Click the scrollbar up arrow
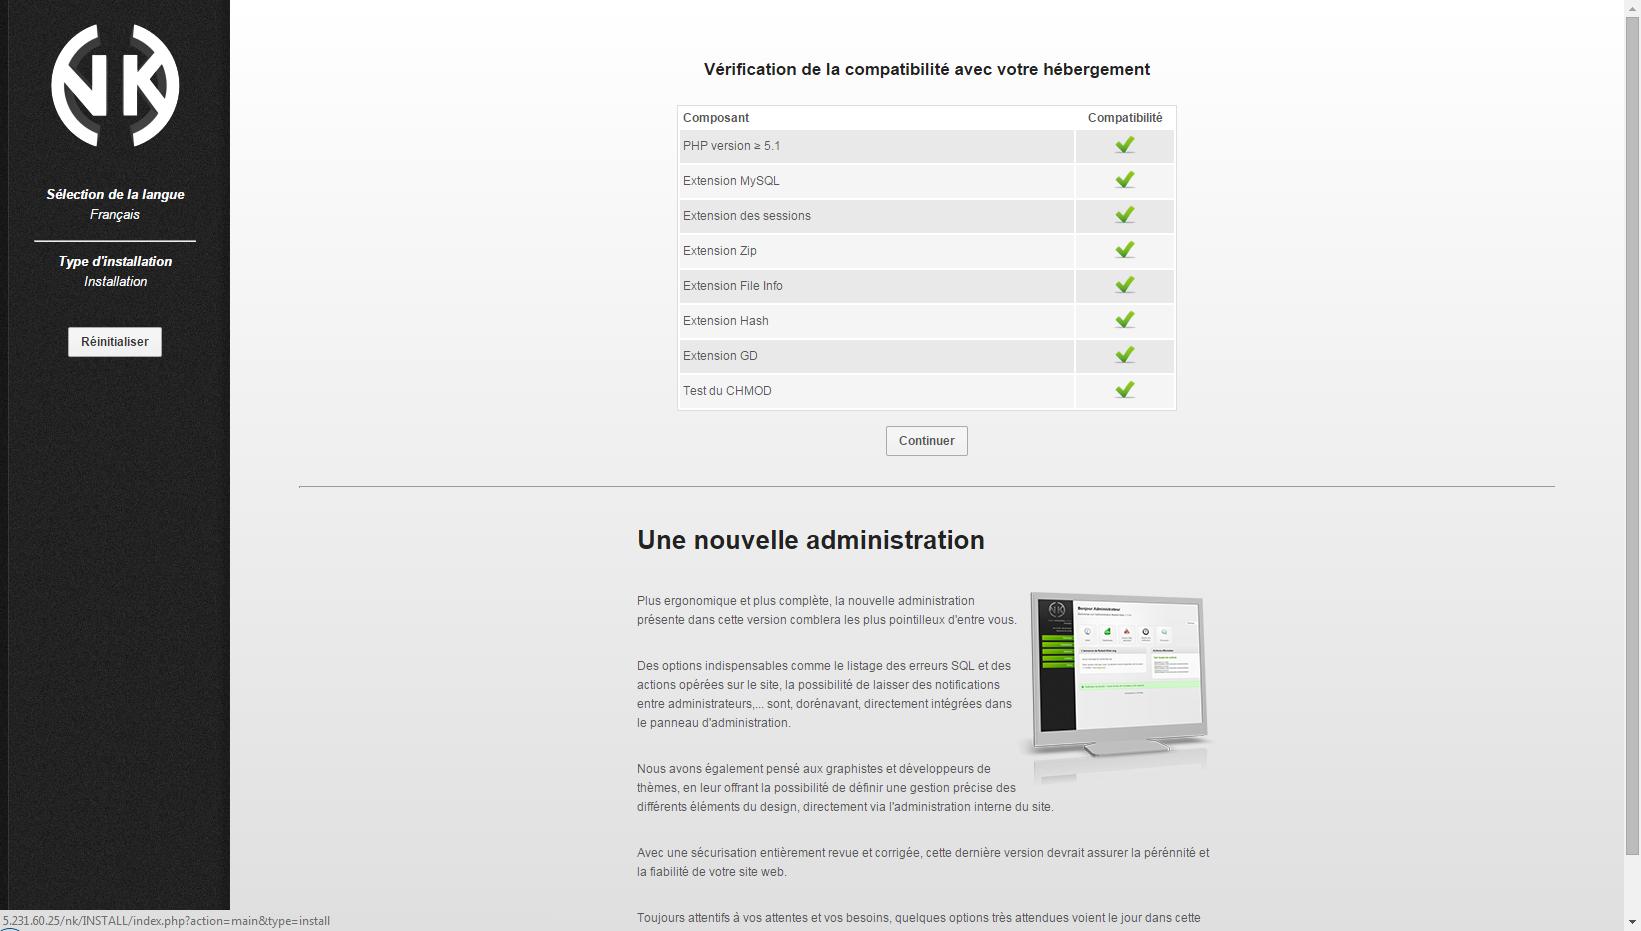 point(1632,8)
